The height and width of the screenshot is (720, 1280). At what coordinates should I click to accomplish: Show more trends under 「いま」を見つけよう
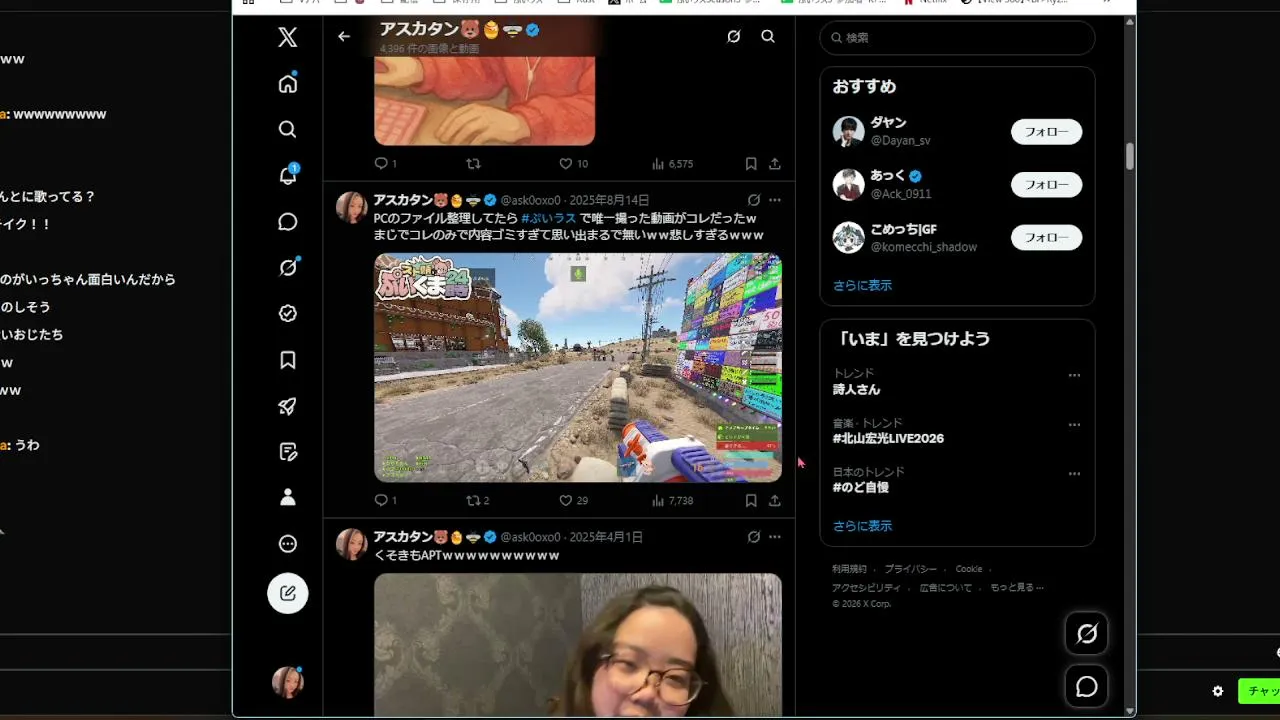point(862,526)
